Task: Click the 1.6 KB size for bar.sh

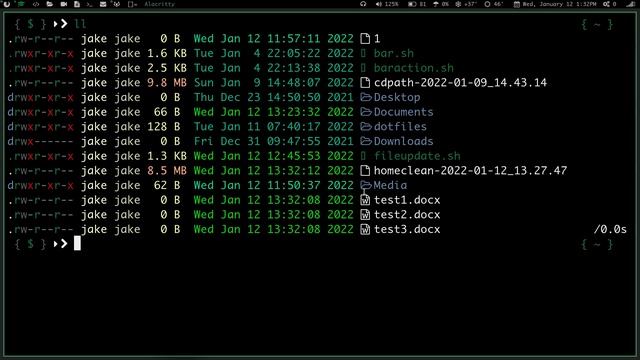Action: 167,53
